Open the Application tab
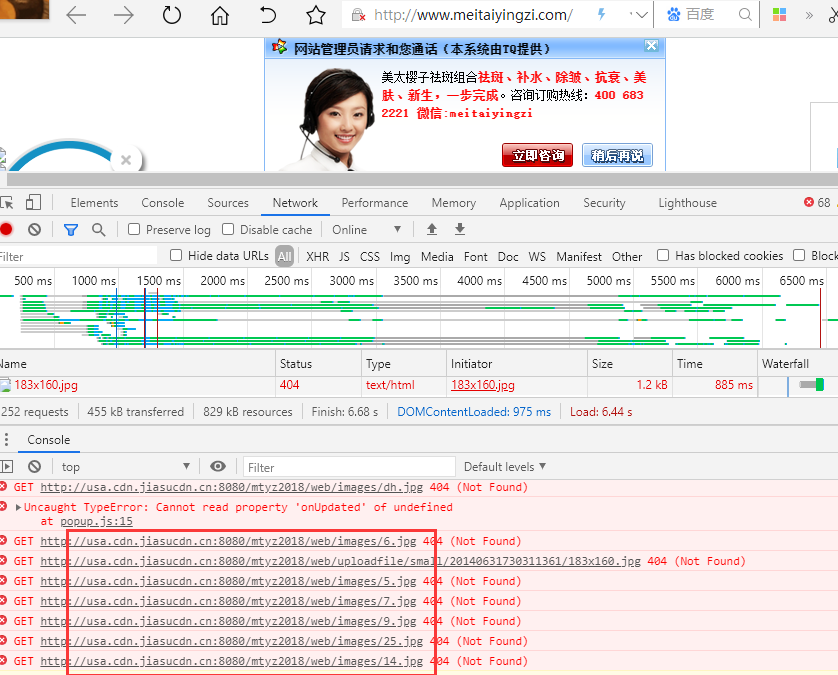 [529, 203]
